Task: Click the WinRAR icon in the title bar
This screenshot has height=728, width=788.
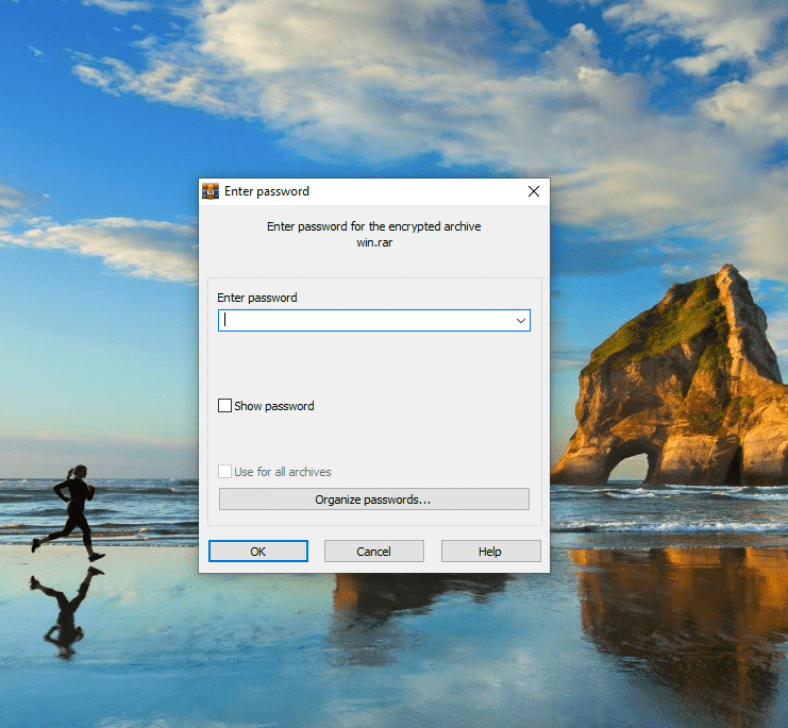Action: (x=211, y=191)
